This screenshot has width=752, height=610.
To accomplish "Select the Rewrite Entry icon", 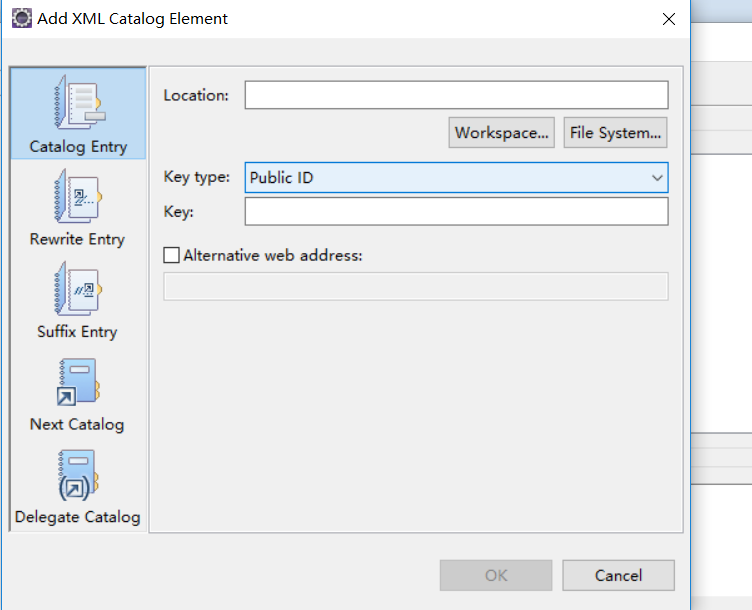I will (x=78, y=196).
